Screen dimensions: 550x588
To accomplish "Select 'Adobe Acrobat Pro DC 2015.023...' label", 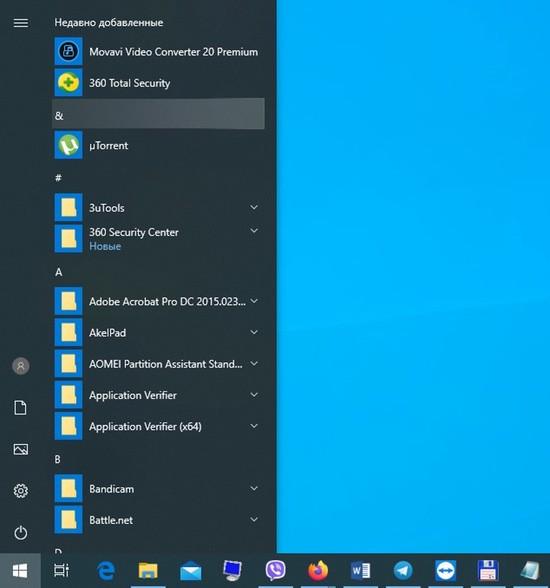I will click(167, 302).
